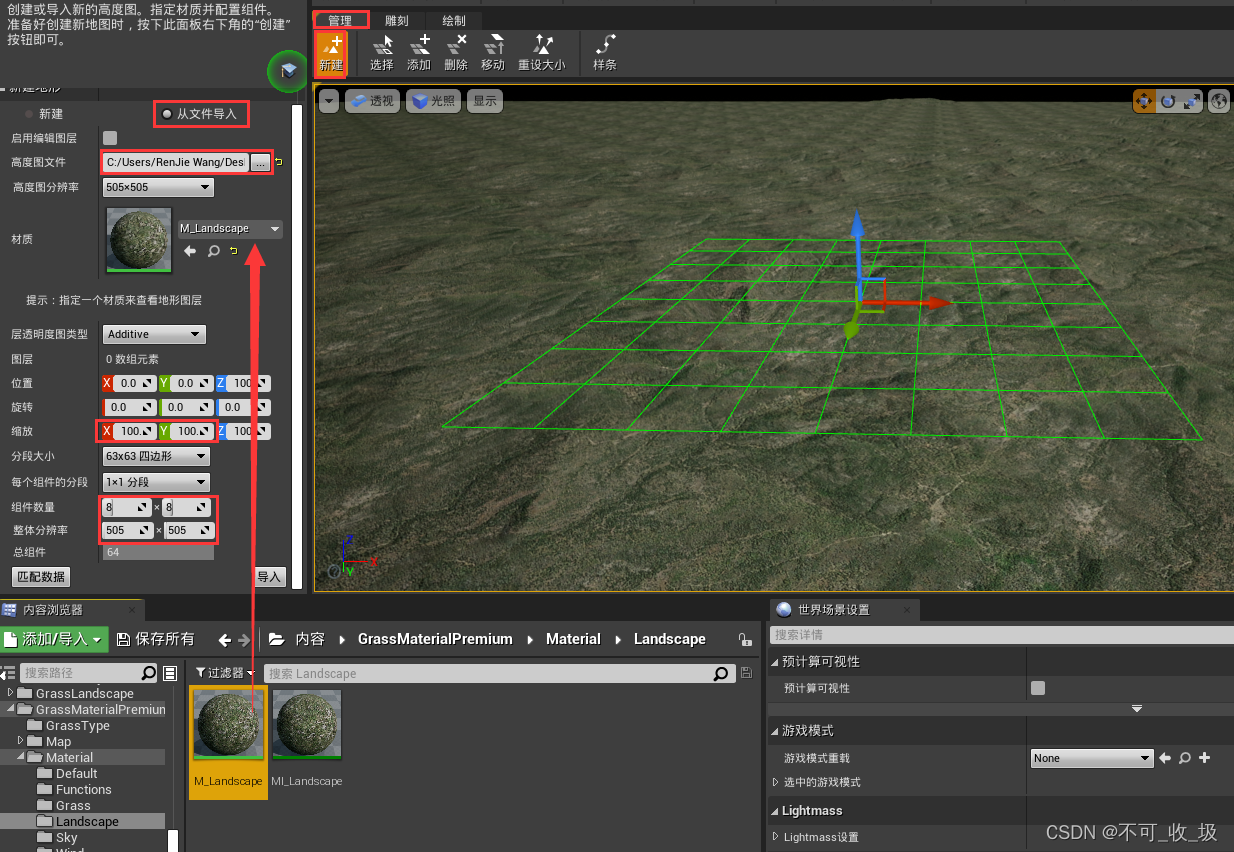
Task: Select the 新建 landscape tool icon
Action: tap(331, 54)
